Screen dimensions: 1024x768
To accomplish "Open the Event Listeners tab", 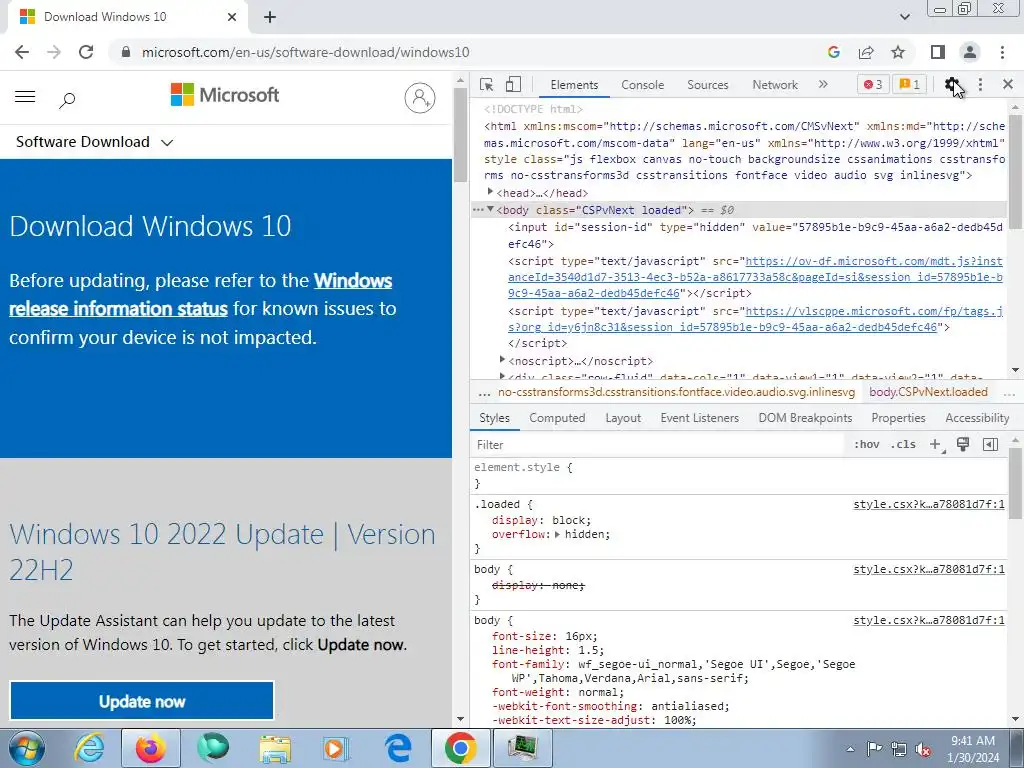I will coord(699,418).
